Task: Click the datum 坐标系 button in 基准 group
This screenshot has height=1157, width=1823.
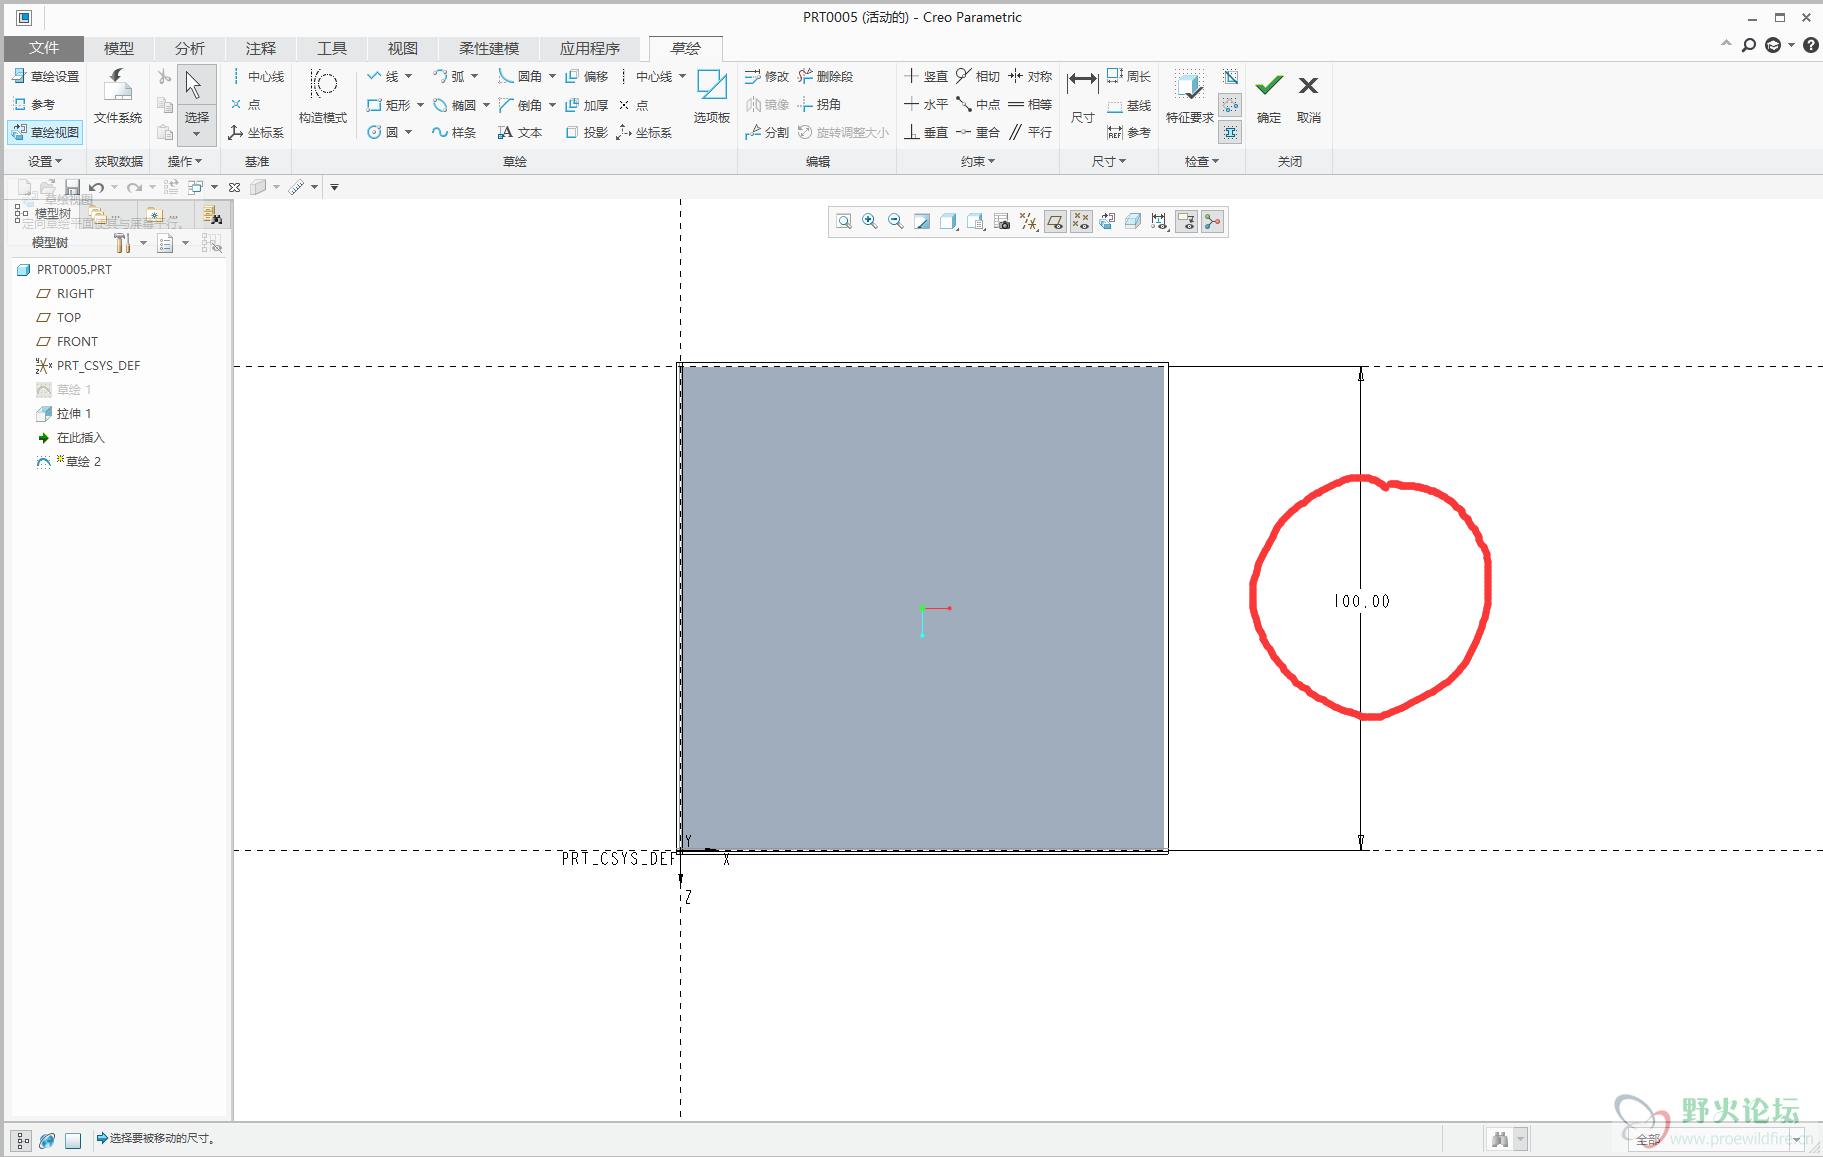Action: [x=256, y=132]
